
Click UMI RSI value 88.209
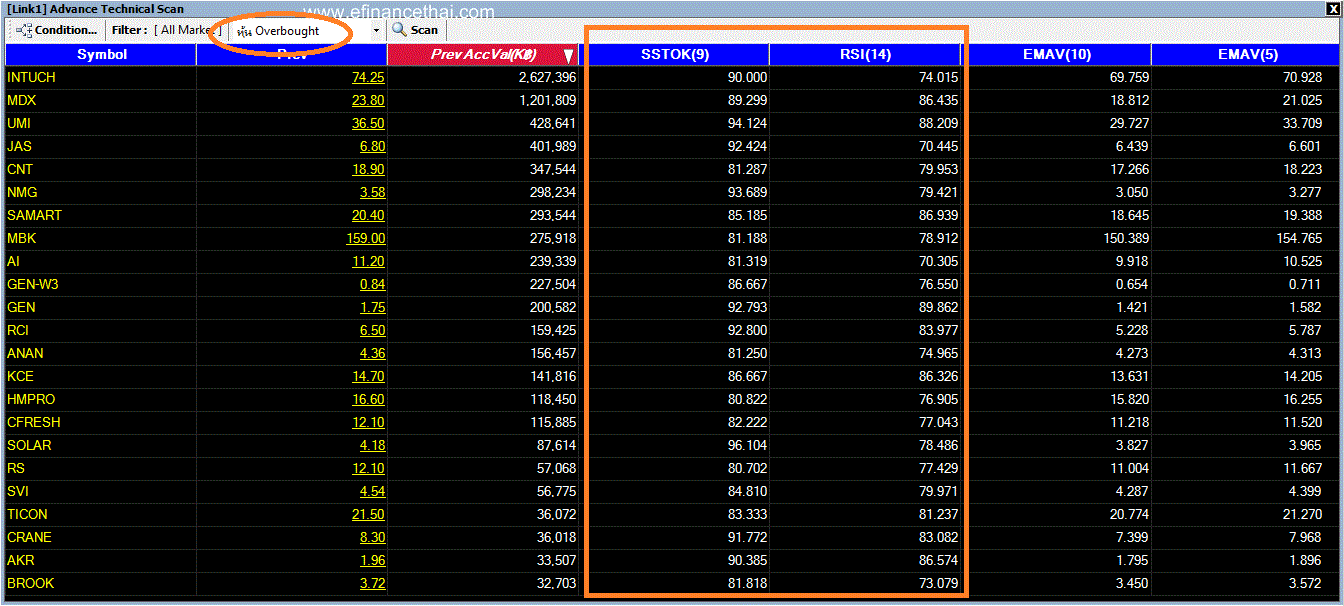938,123
